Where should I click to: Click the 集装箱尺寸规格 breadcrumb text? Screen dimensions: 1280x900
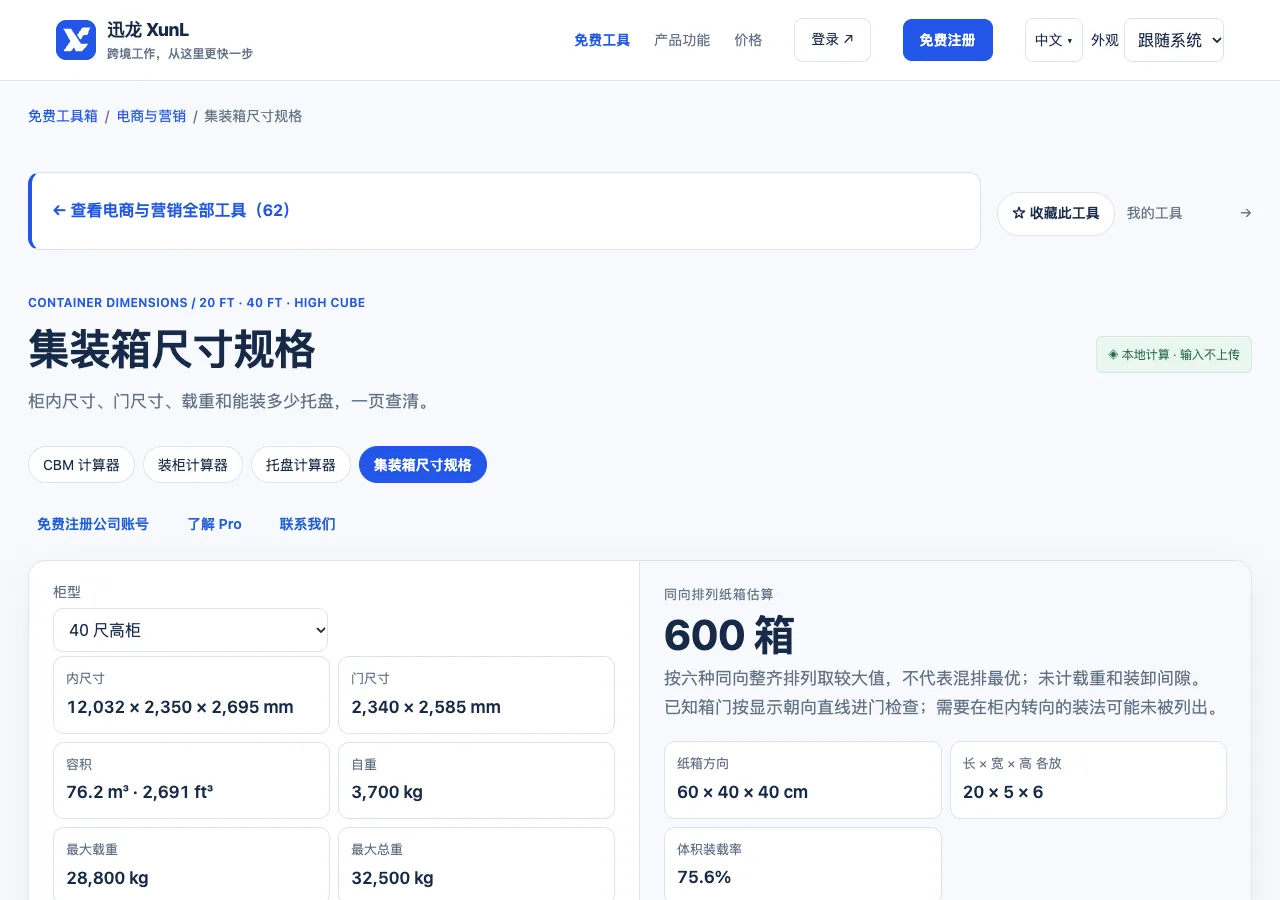click(x=253, y=116)
